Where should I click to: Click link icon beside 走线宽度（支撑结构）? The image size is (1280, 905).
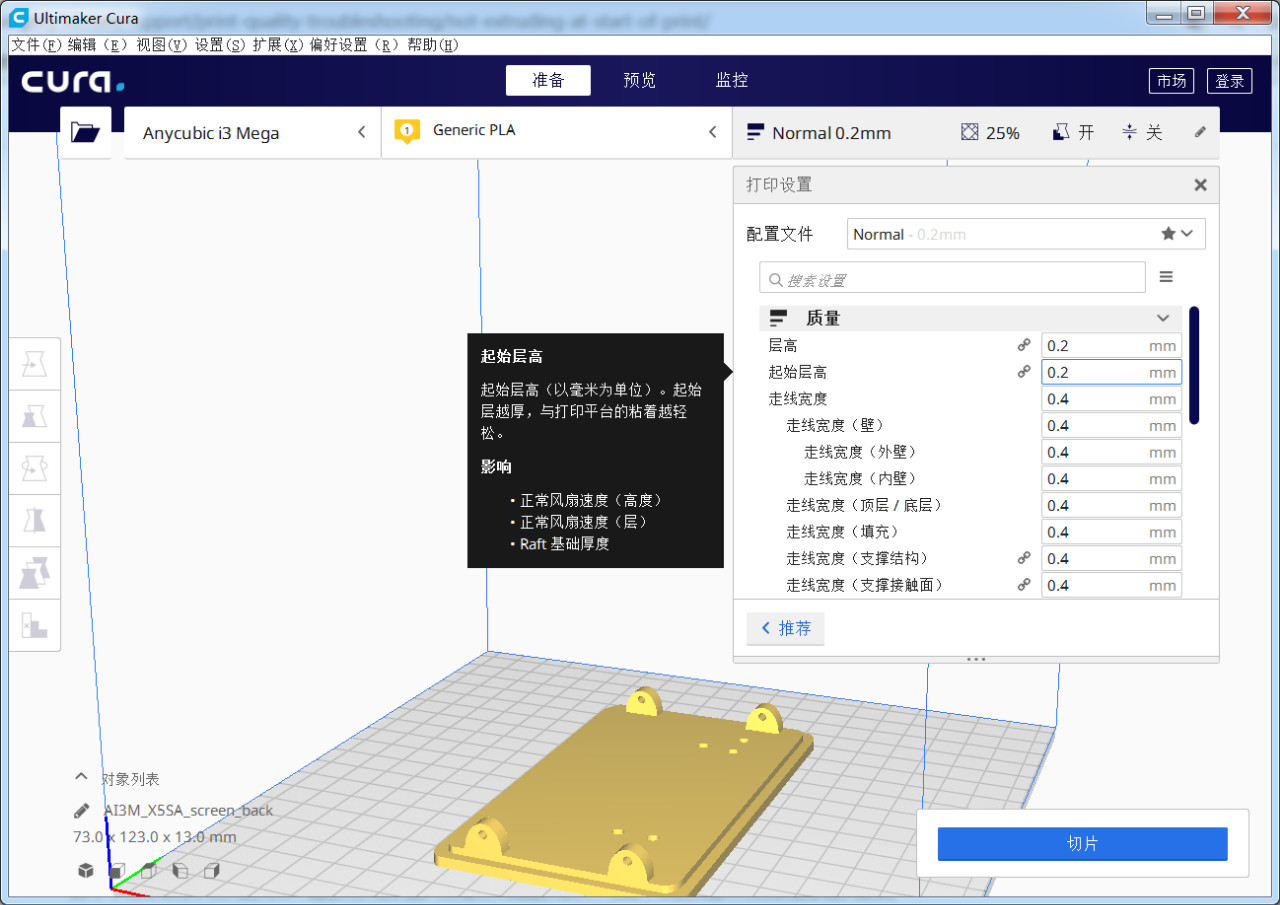1024,558
